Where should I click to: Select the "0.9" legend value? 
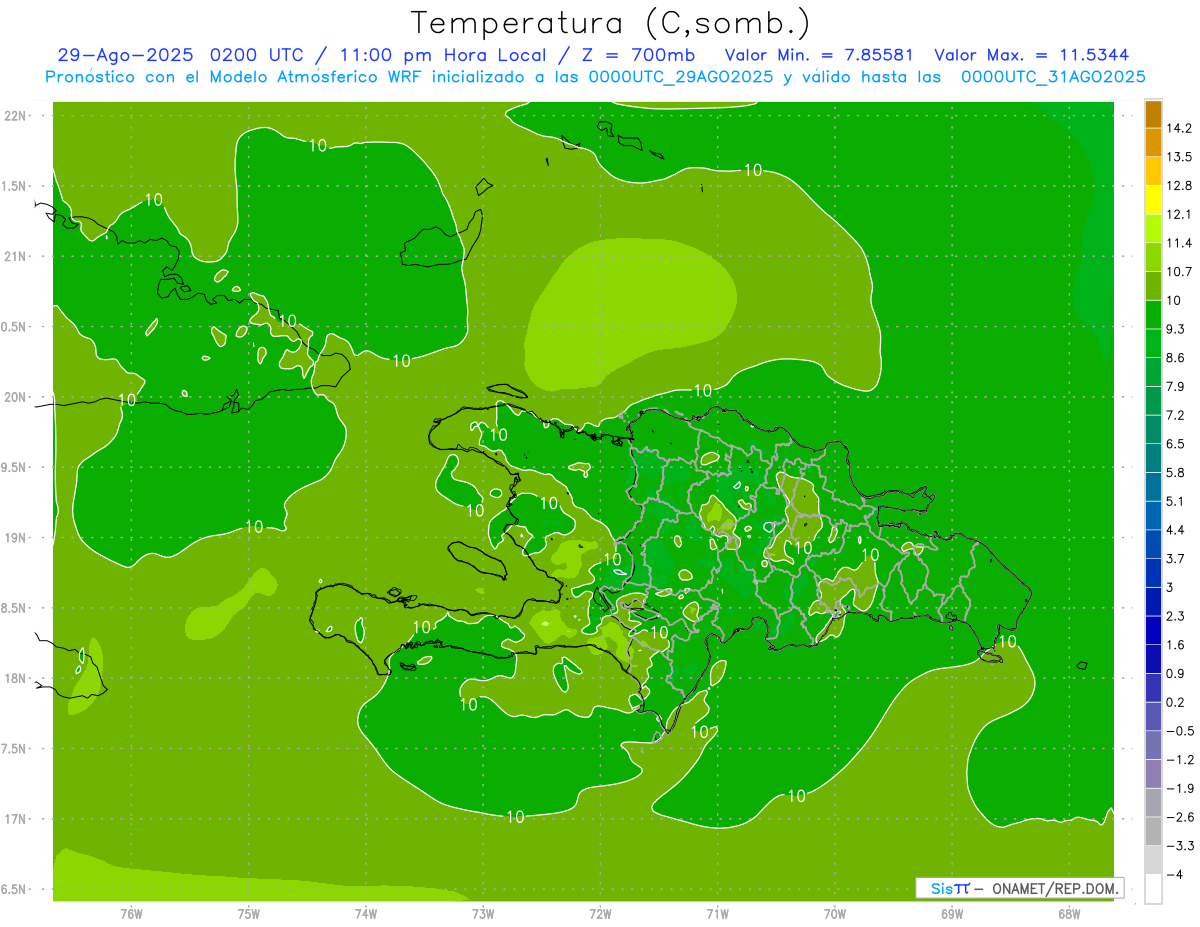coord(1175,674)
